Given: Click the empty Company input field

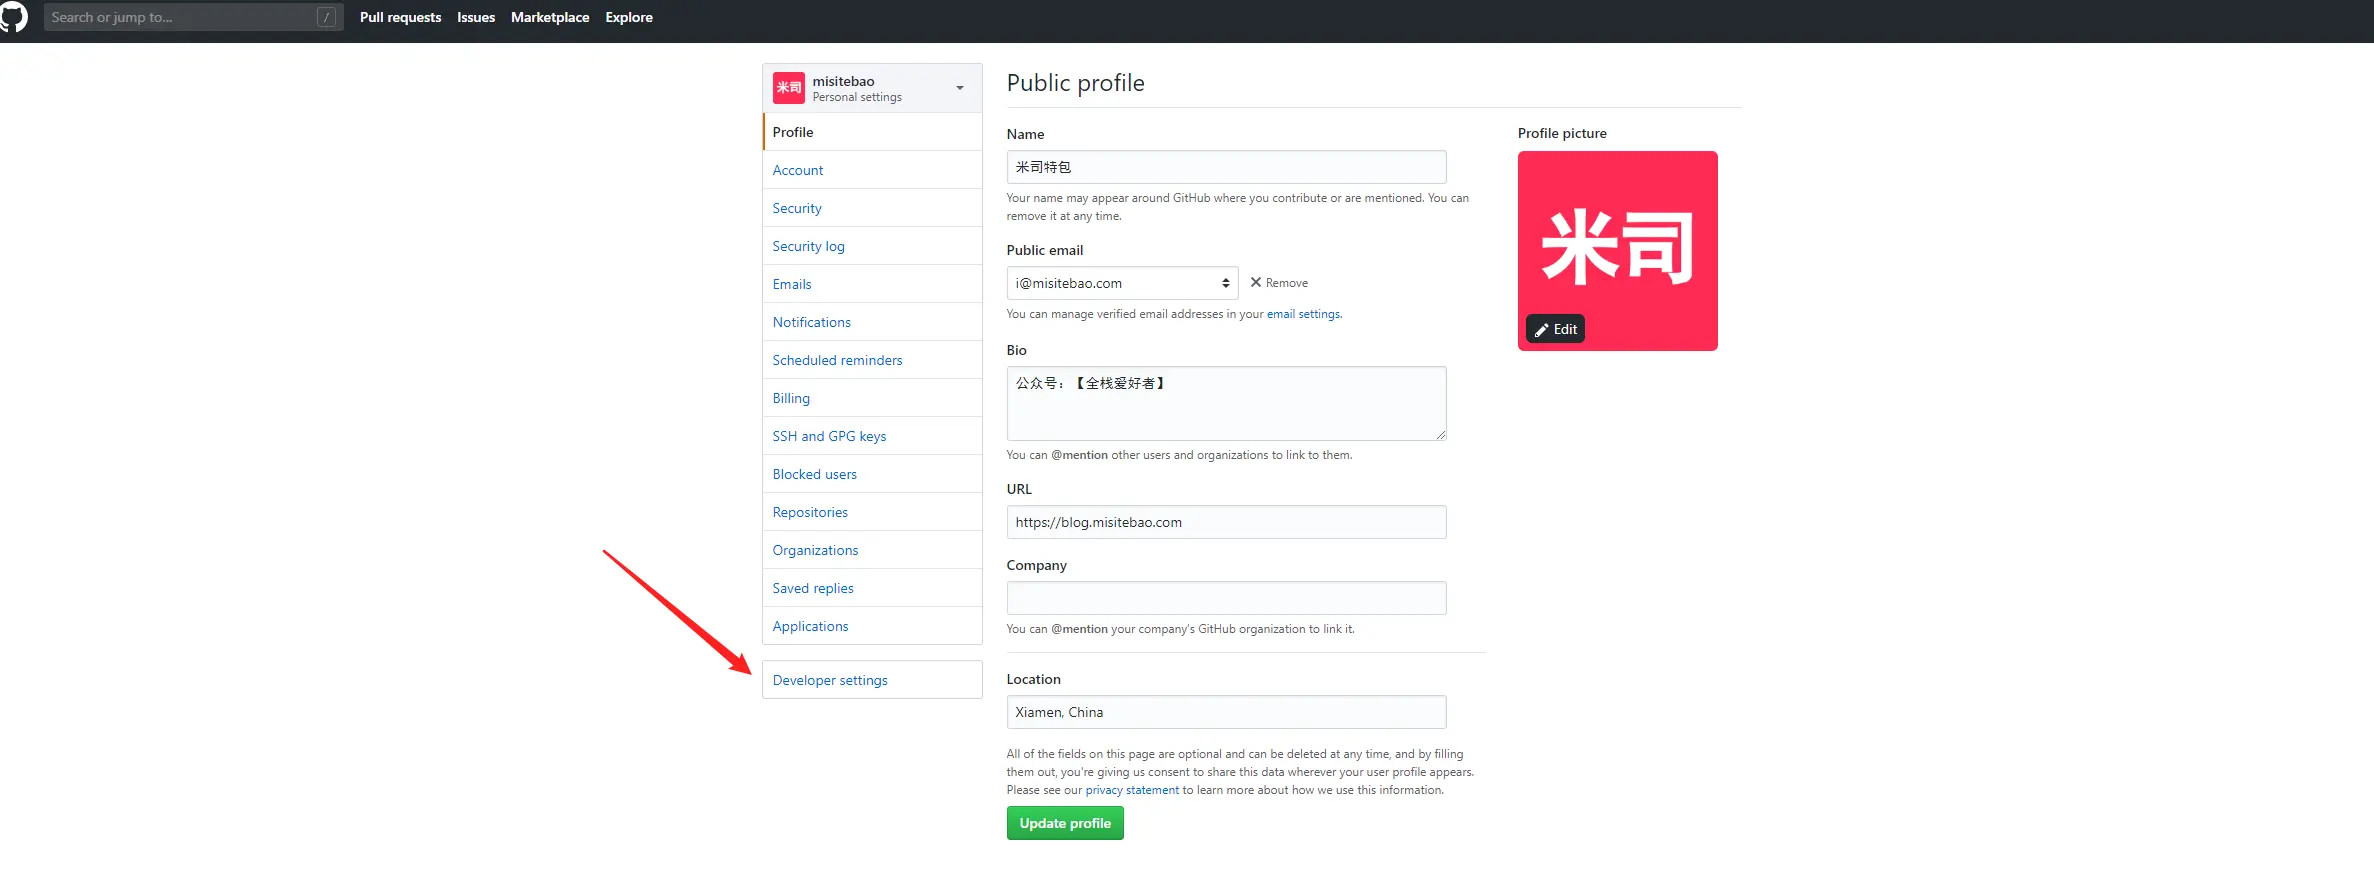Looking at the screenshot, I should click(1226, 598).
